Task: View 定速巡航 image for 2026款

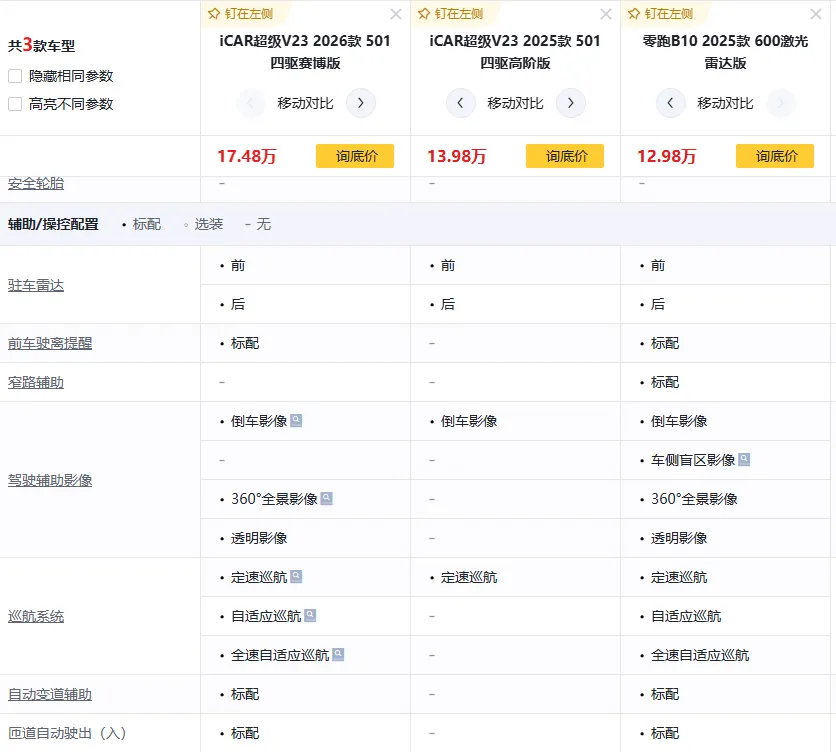Action: [x=296, y=576]
